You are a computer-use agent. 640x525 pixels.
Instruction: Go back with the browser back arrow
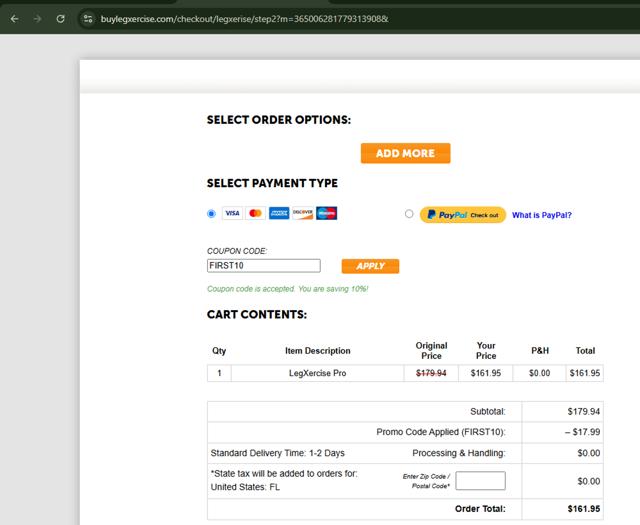[x=14, y=19]
